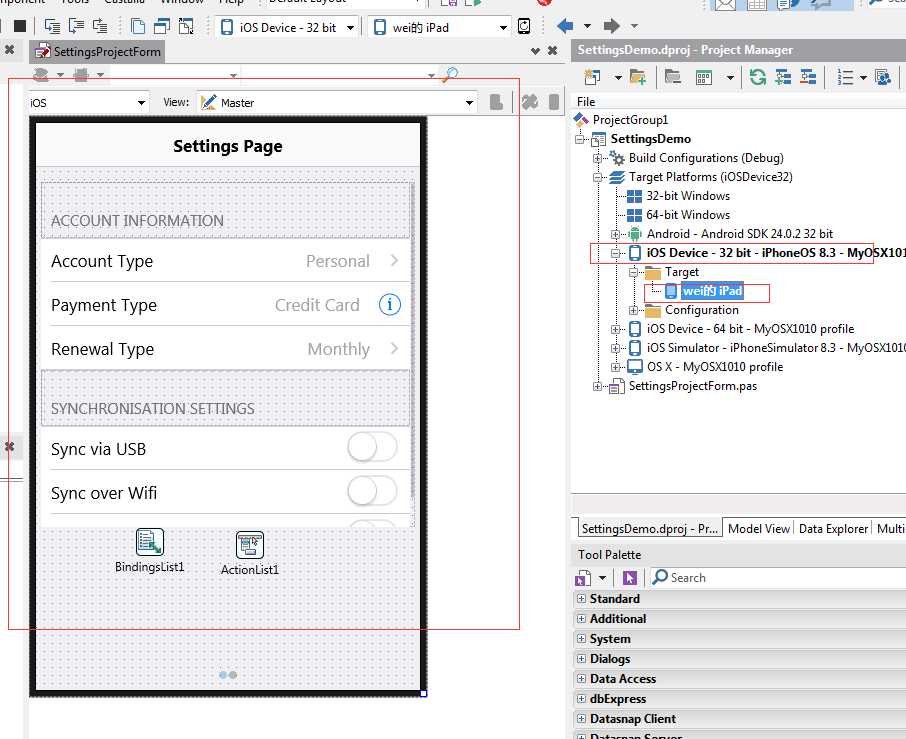Expand the Build Configurations (Debug) node
906x739 pixels.
tap(597, 158)
